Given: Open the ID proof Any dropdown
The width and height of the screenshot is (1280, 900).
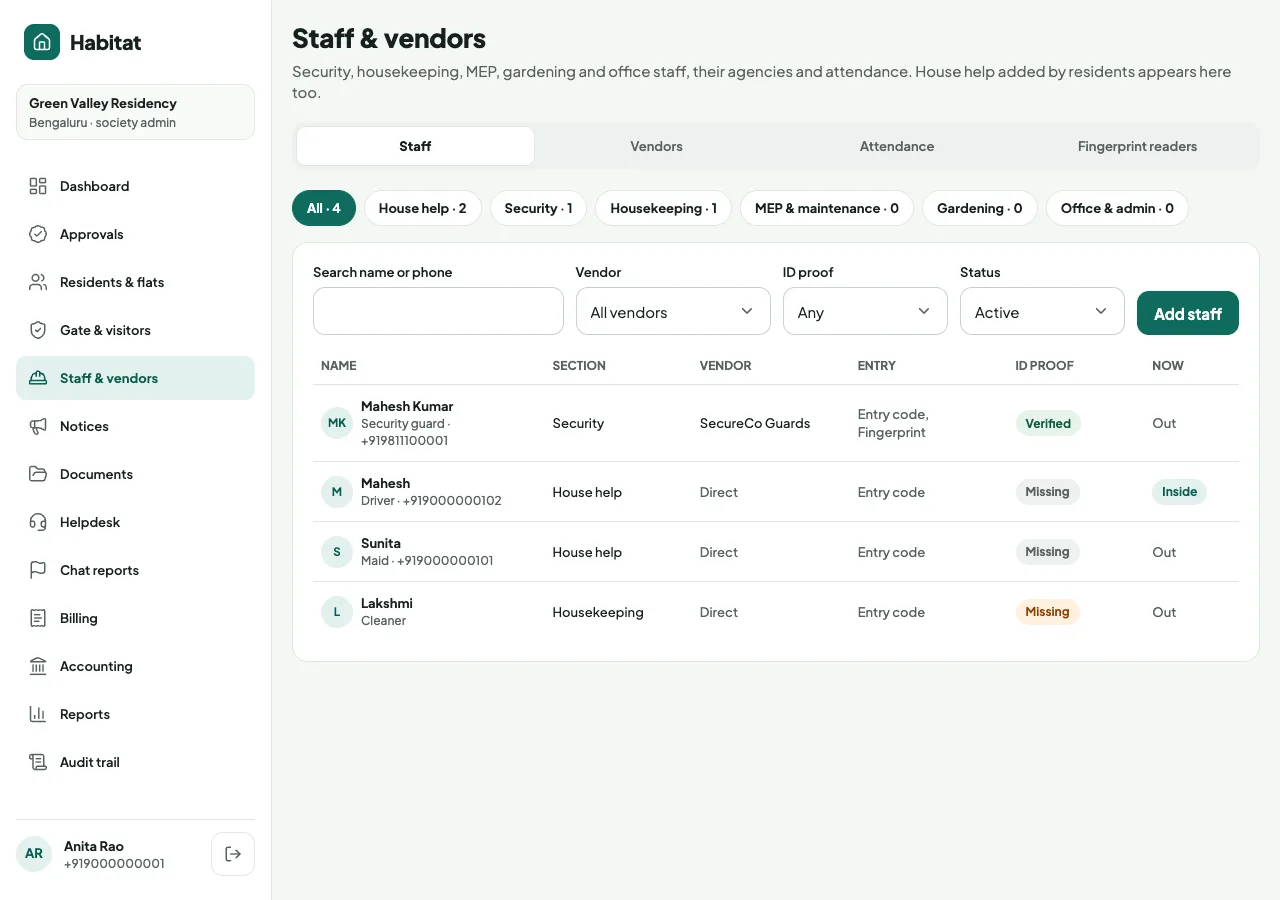Looking at the screenshot, I should 865,311.
